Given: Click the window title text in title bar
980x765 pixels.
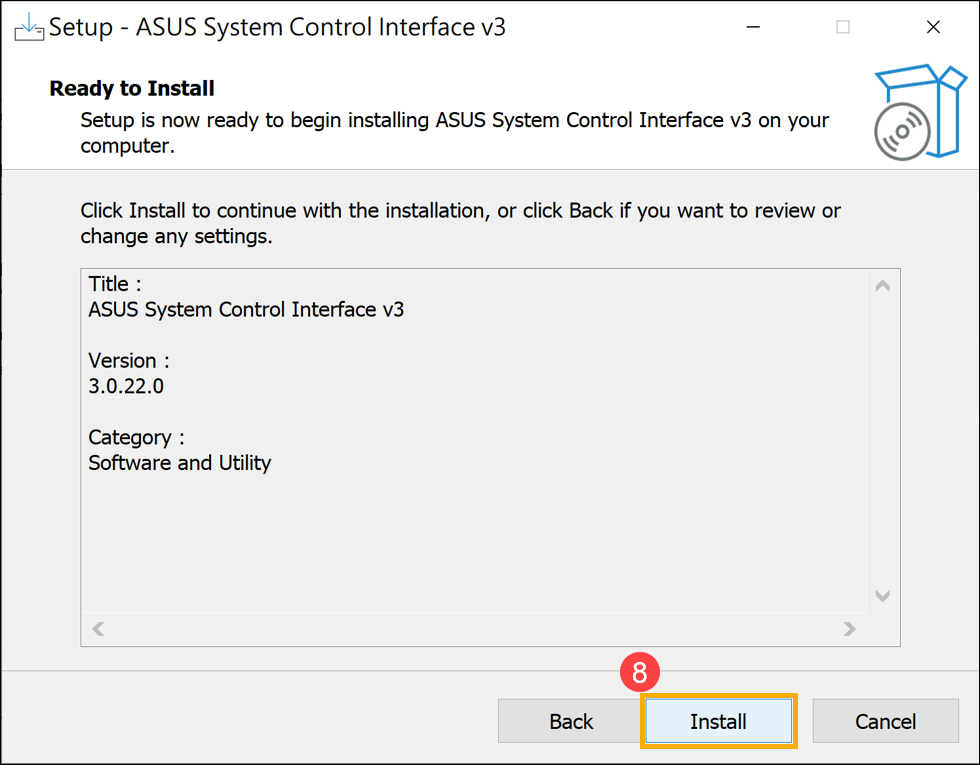Looking at the screenshot, I should [277, 27].
